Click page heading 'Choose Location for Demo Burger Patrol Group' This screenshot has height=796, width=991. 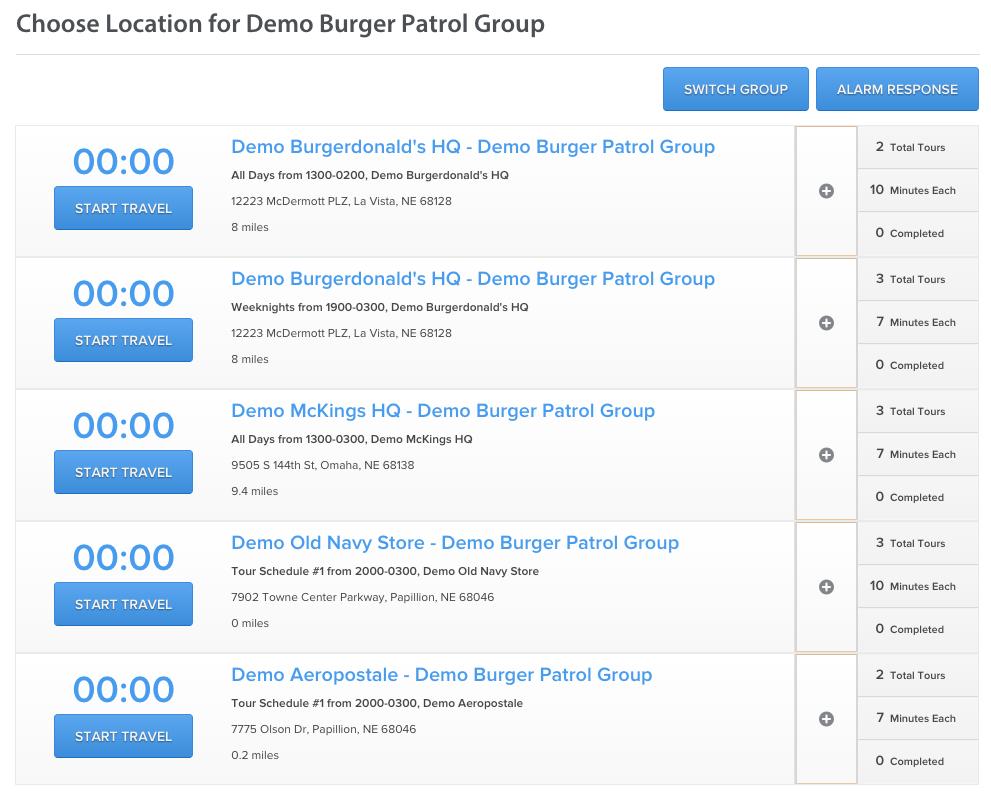point(280,24)
